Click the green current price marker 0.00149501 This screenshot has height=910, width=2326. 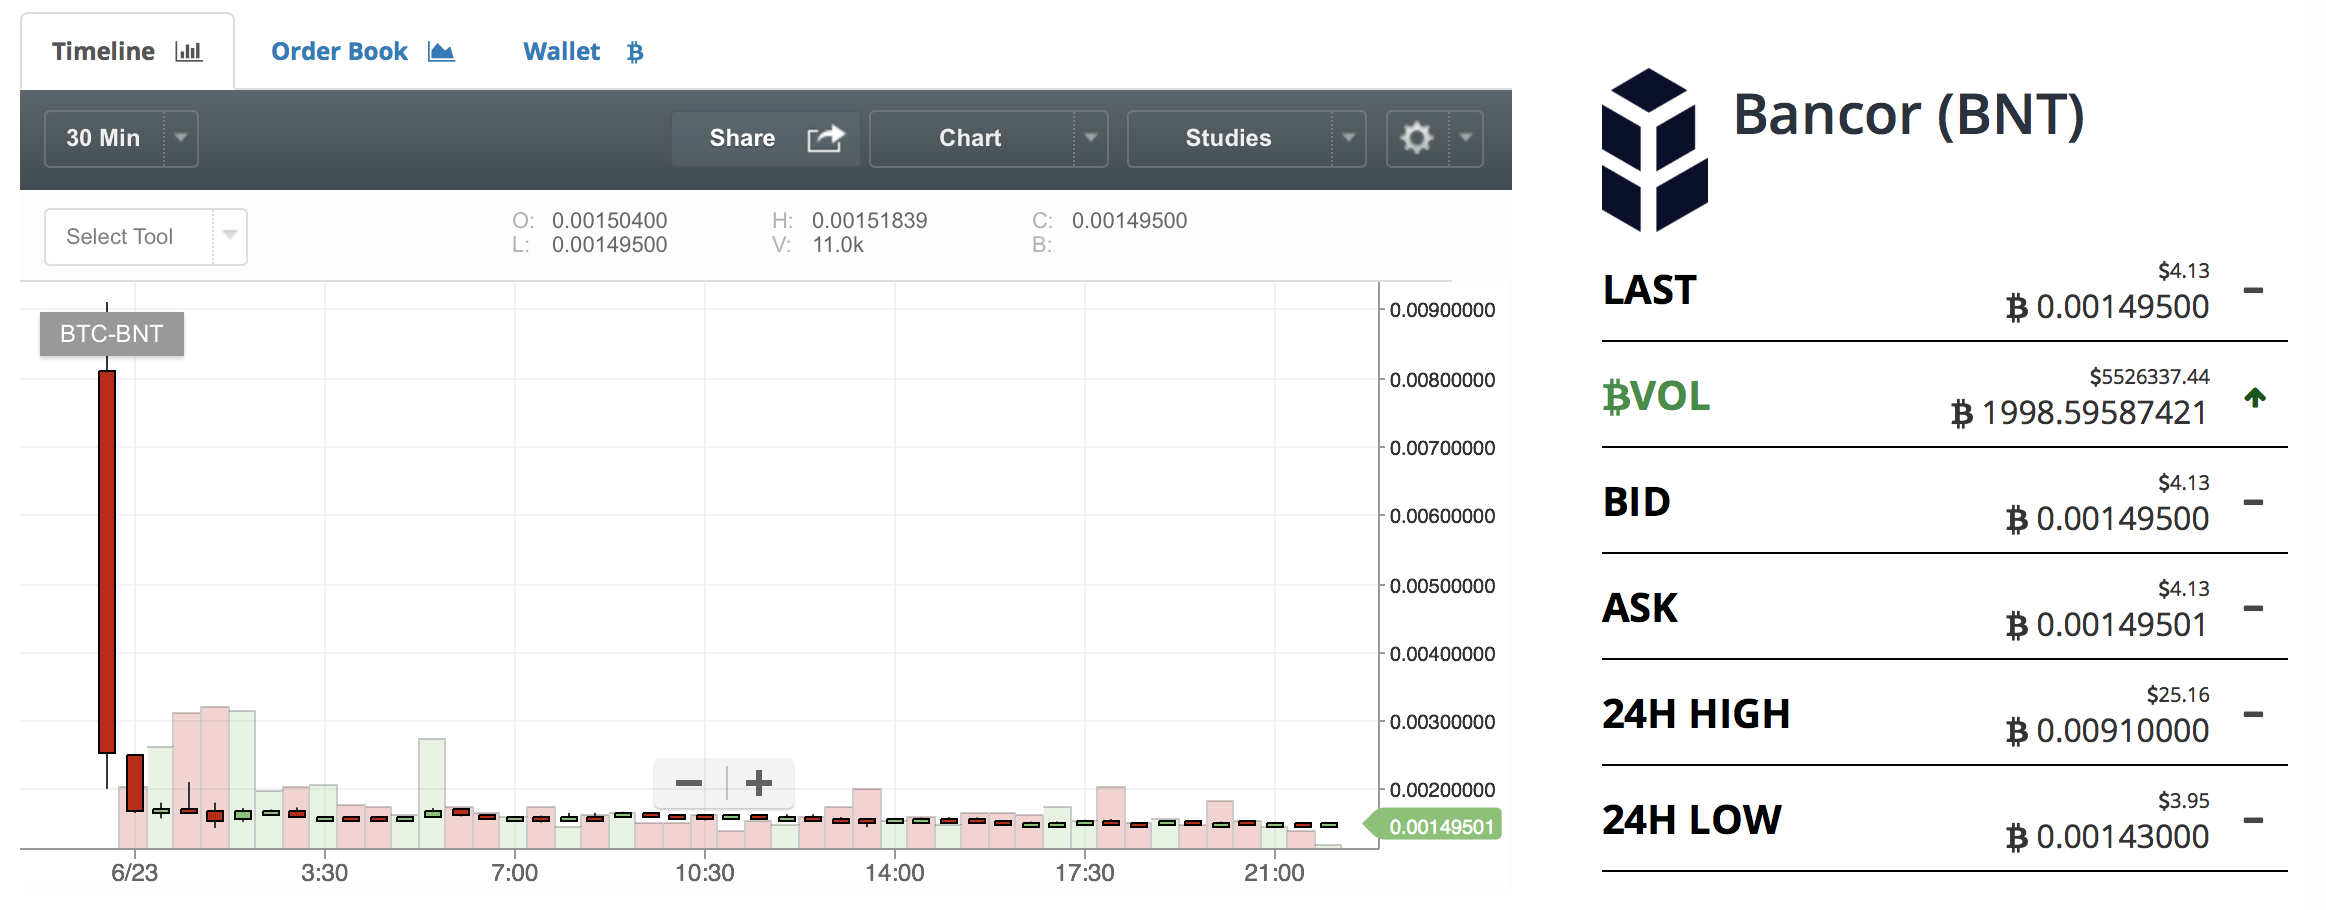tap(1434, 826)
